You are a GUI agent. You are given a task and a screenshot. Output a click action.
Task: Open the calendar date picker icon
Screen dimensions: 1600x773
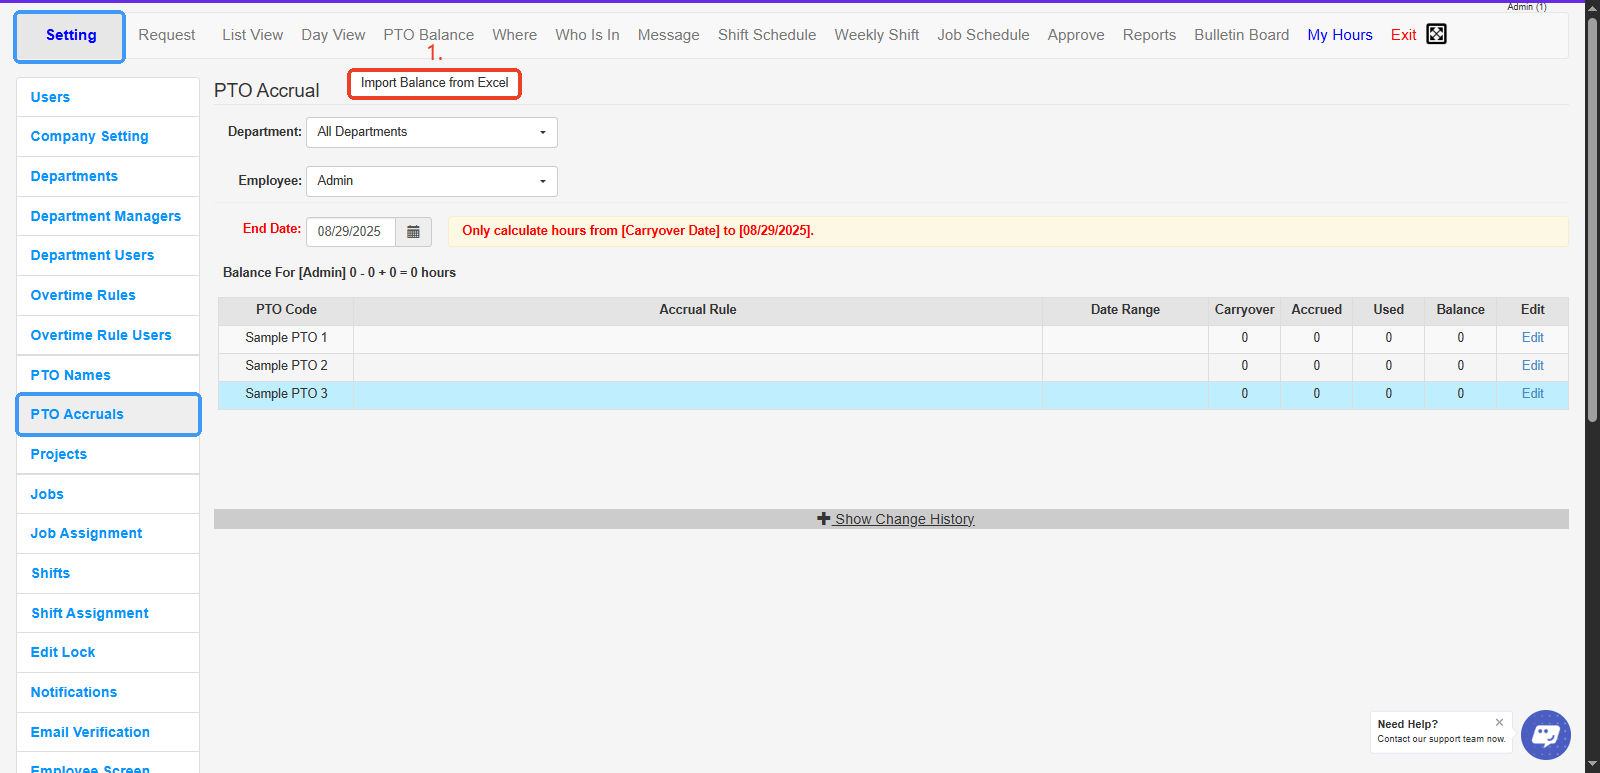413,231
